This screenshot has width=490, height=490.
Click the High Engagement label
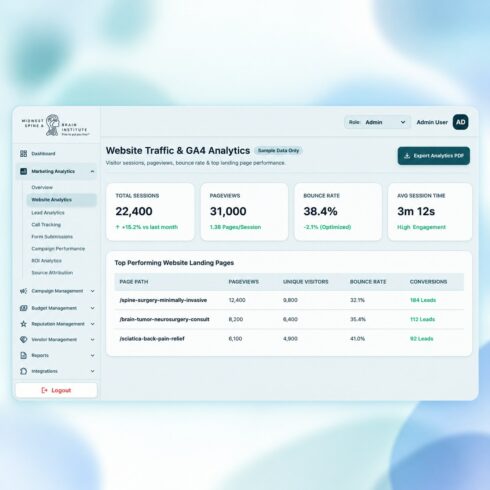421,227
